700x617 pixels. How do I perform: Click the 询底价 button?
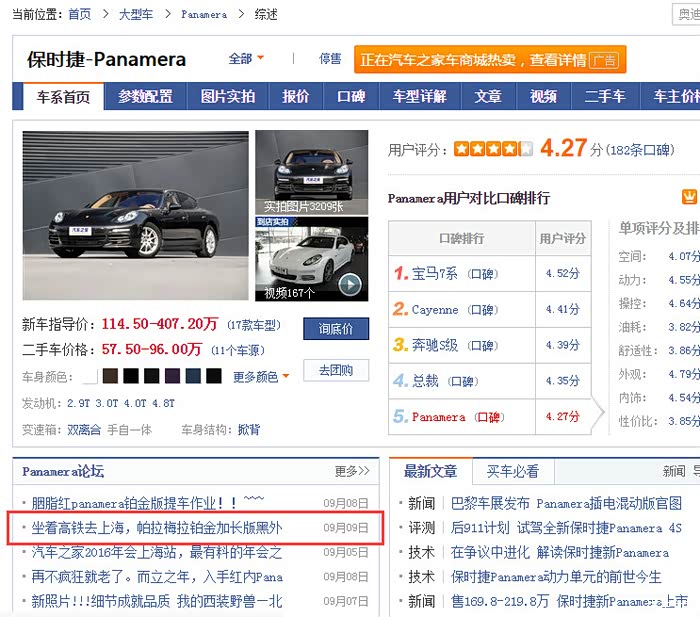(x=336, y=329)
